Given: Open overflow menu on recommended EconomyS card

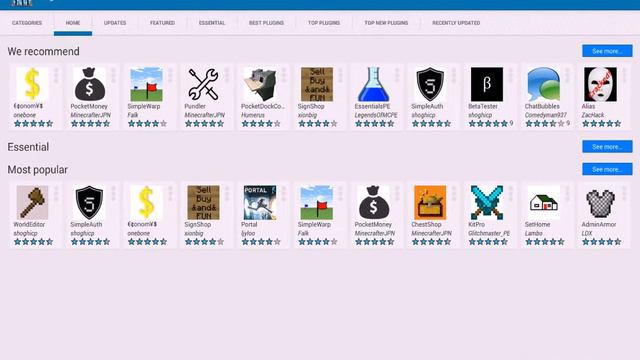Looking at the screenshot, I should click(56, 76).
